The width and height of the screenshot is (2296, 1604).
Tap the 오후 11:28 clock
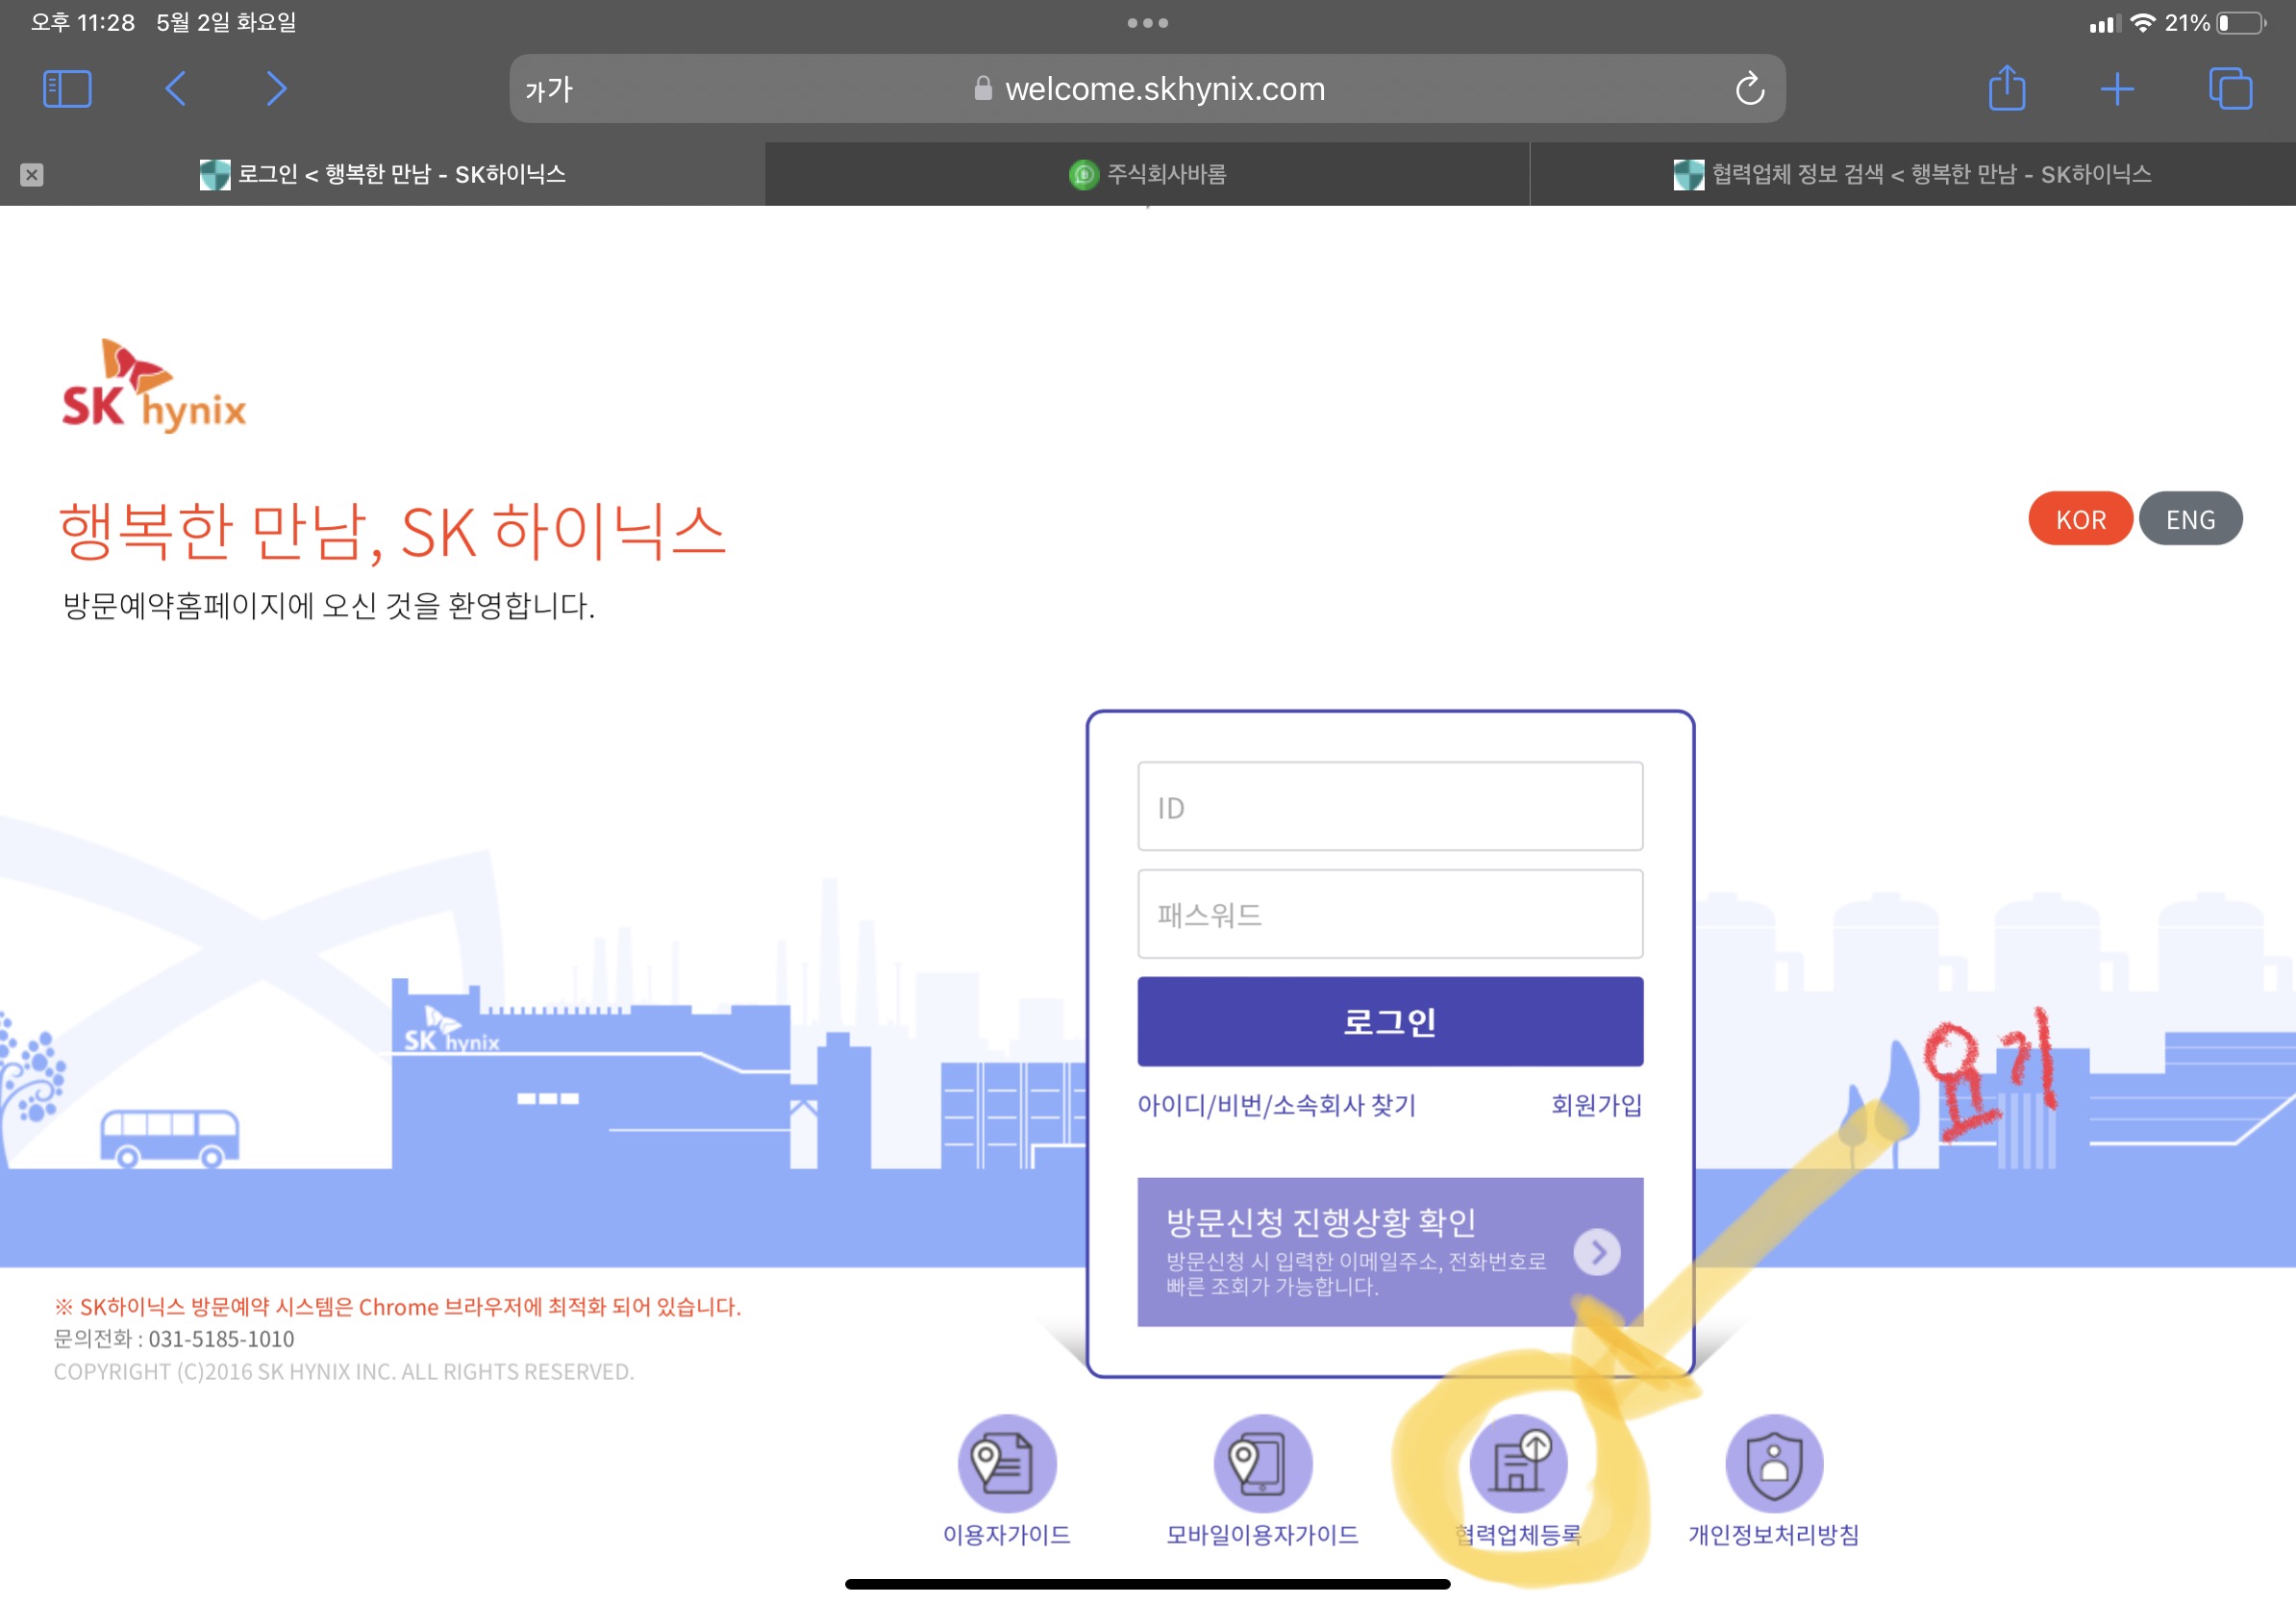pos(83,23)
